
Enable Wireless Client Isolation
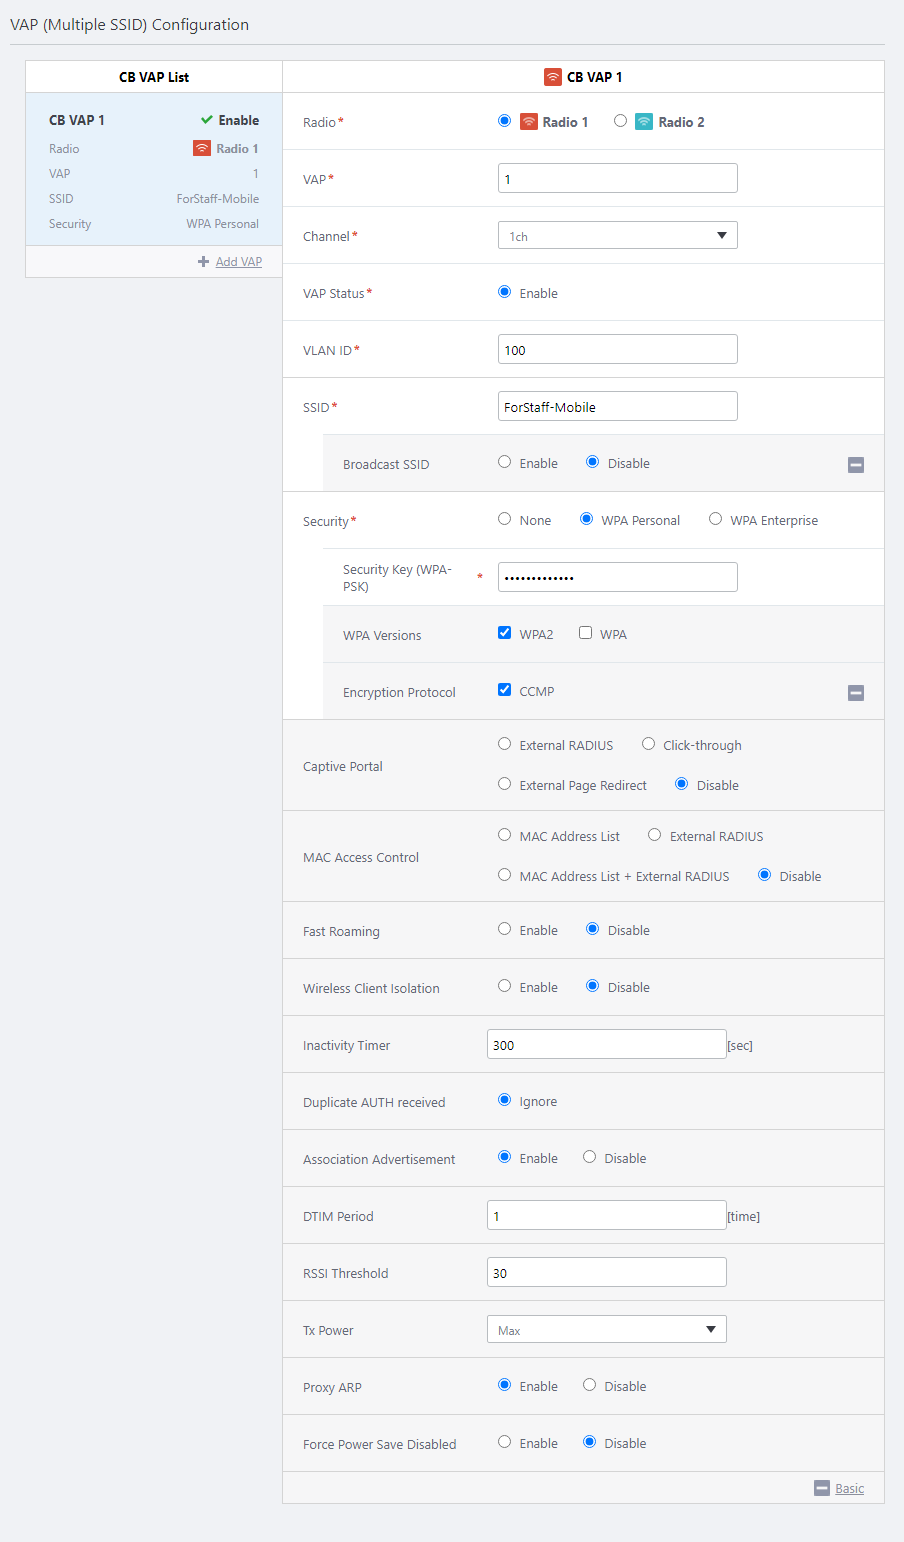[x=505, y=986]
